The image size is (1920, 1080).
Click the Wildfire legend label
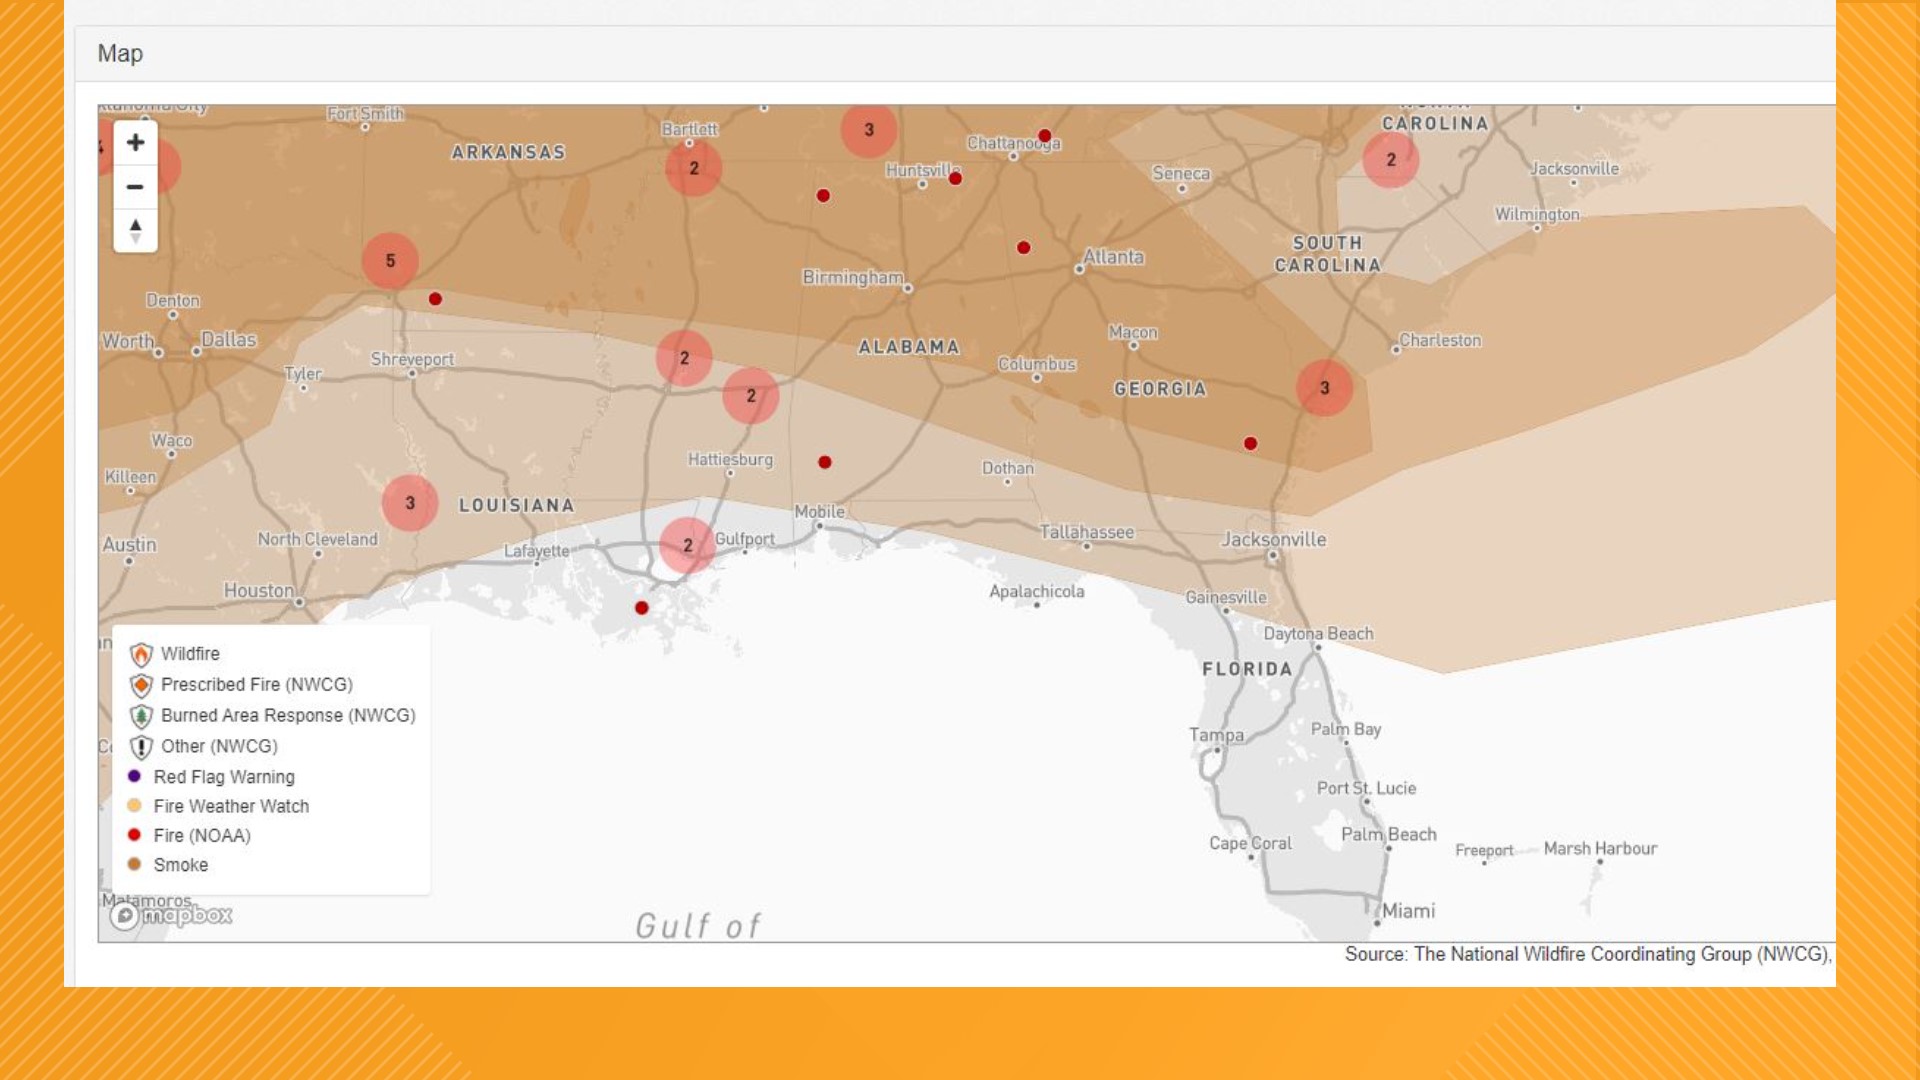click(190, 654)
